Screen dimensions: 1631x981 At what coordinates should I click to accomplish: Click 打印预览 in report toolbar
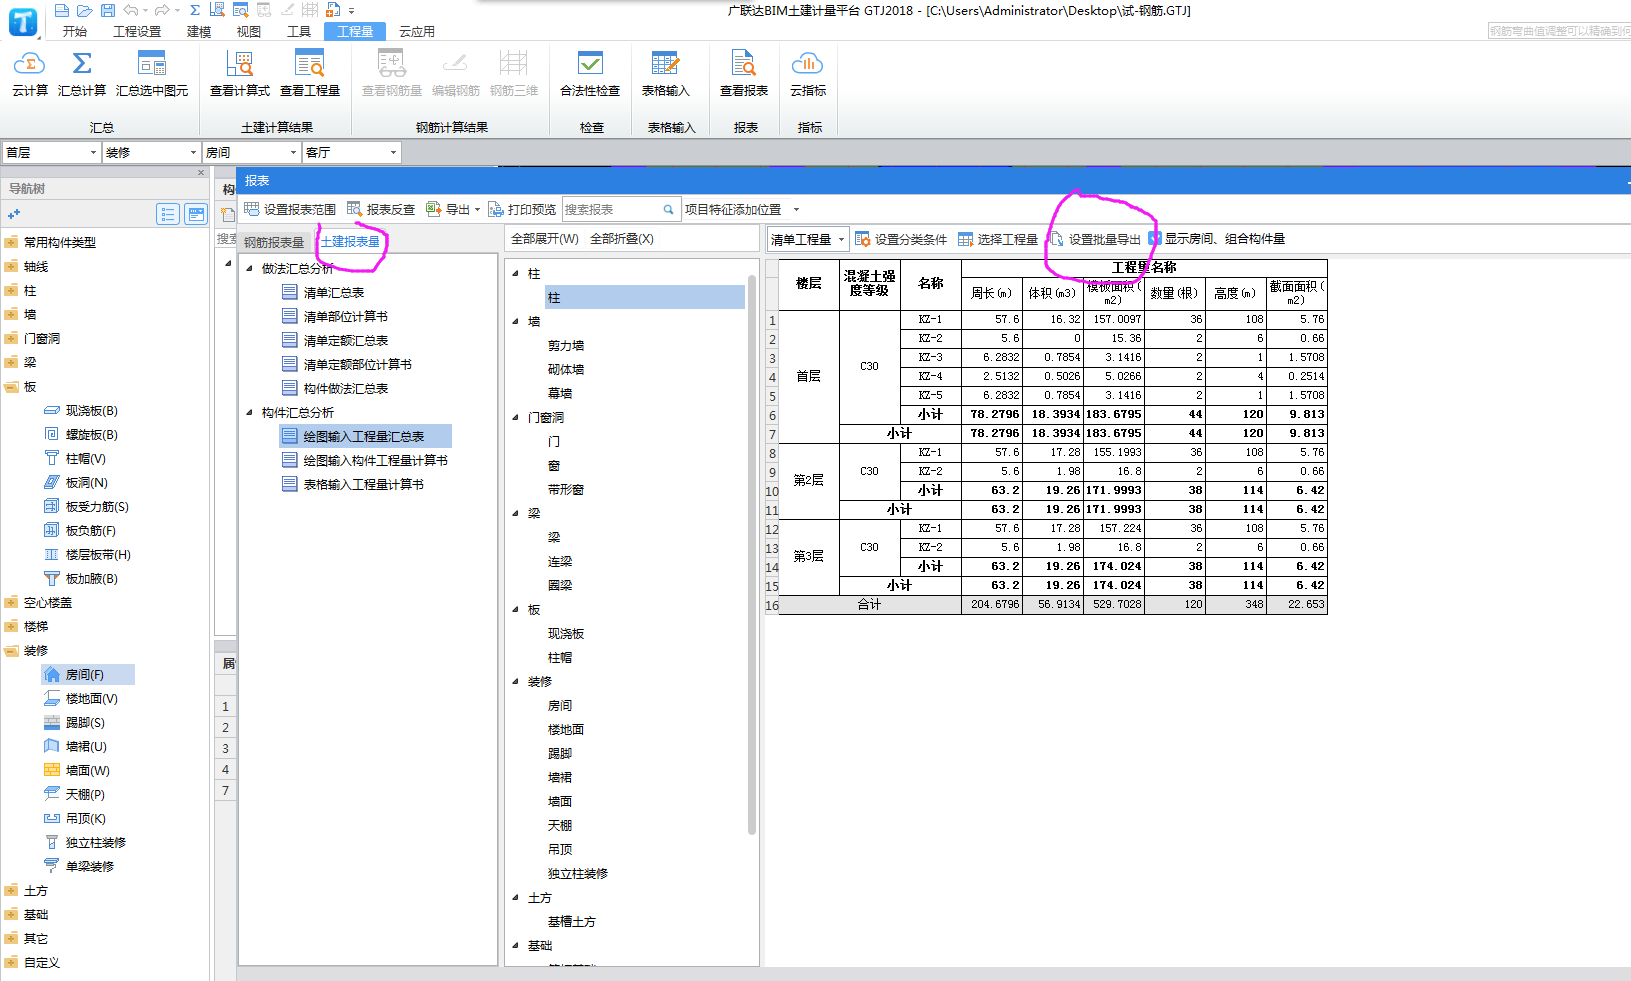pos(522,210)
